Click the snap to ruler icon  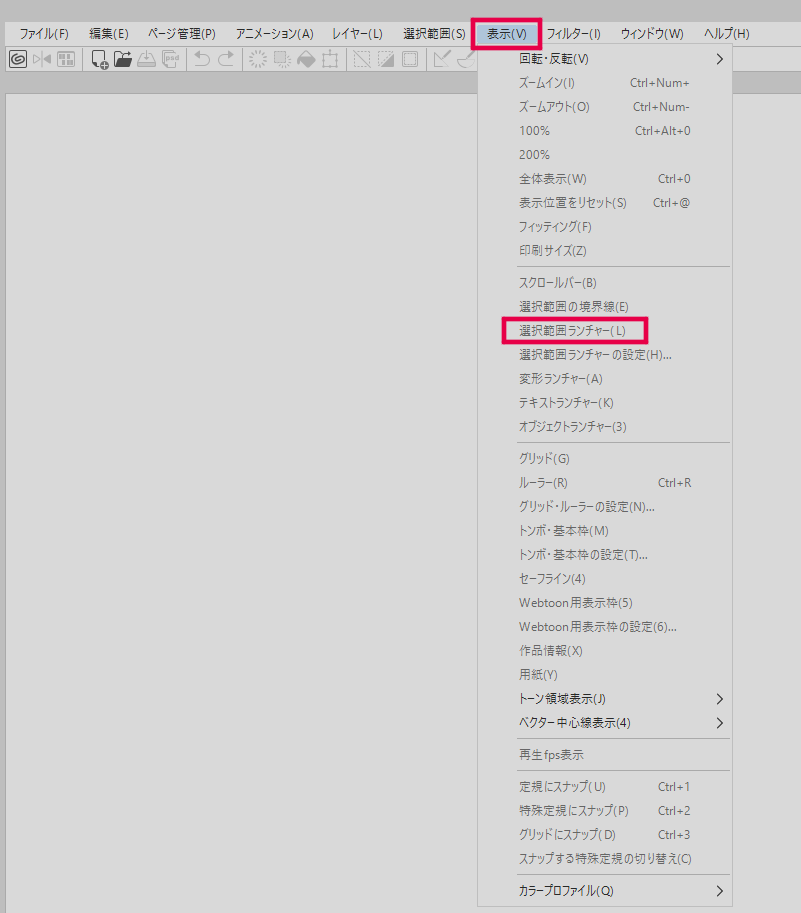pos(442,59)
